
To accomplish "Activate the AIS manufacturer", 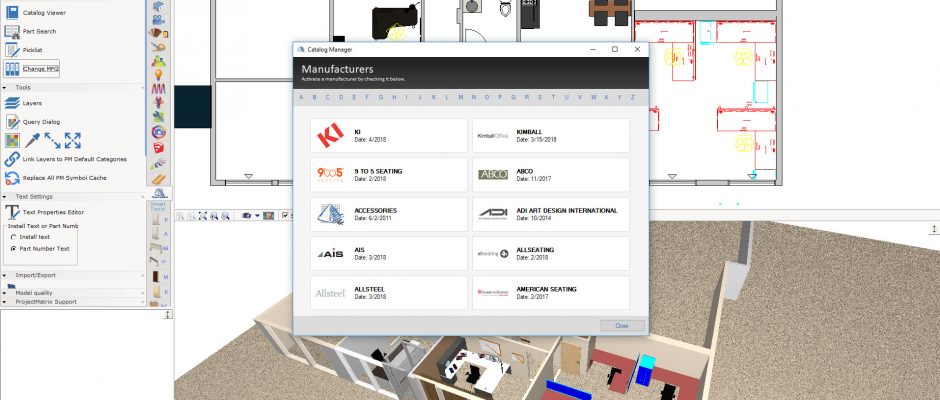I will (388, 254).
